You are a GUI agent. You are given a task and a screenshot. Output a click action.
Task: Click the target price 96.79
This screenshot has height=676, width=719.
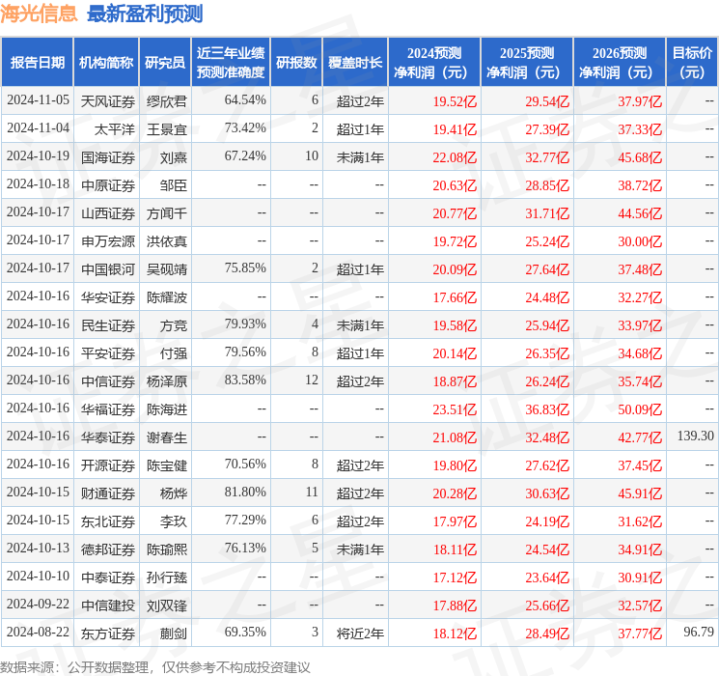coord(699,632)
